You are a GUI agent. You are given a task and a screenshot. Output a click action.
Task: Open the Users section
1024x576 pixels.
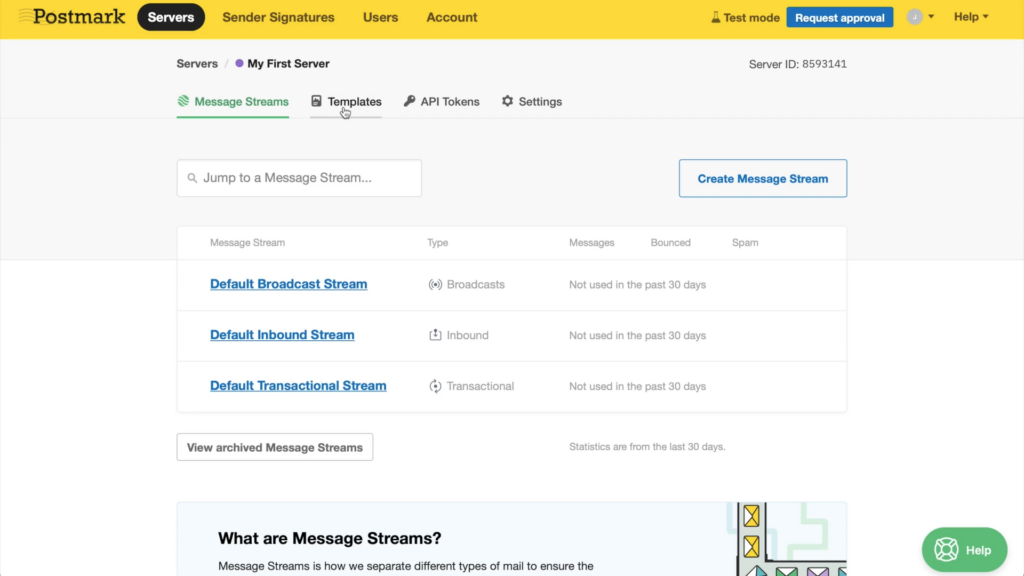pyautogui.click(x=380, y=17)
